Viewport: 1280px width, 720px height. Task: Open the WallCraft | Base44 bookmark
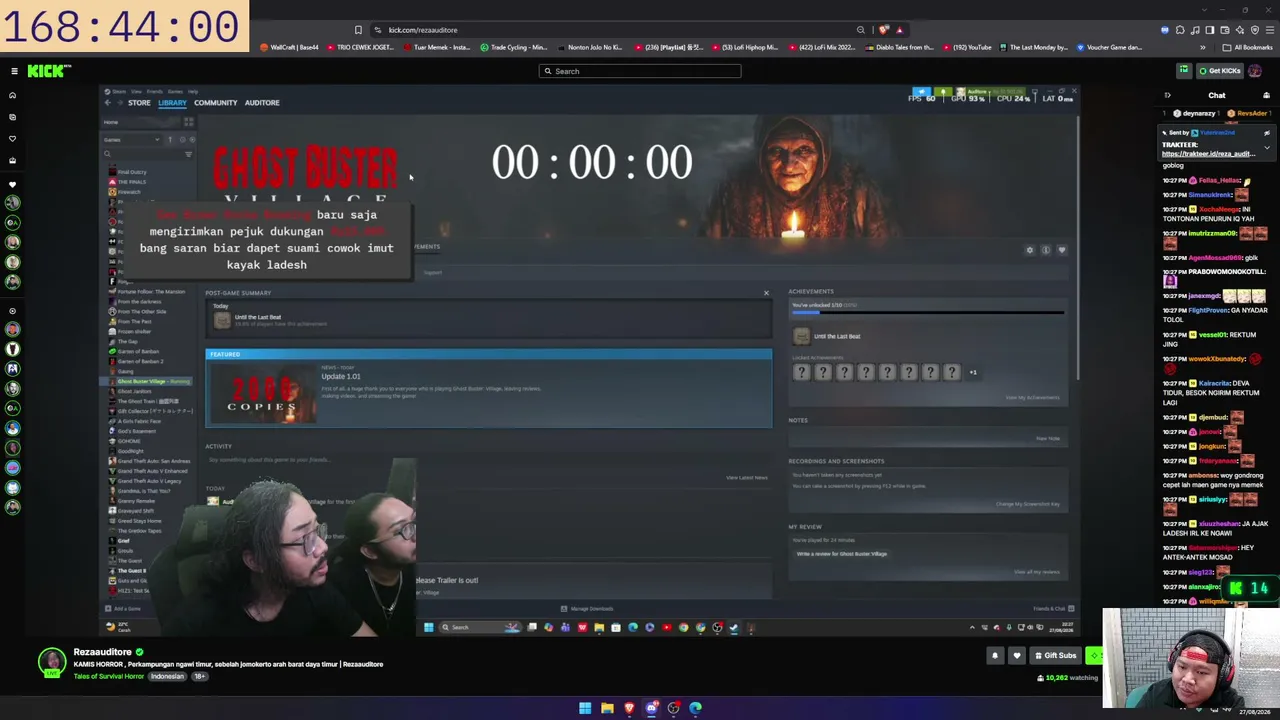[x=289, y=47]
